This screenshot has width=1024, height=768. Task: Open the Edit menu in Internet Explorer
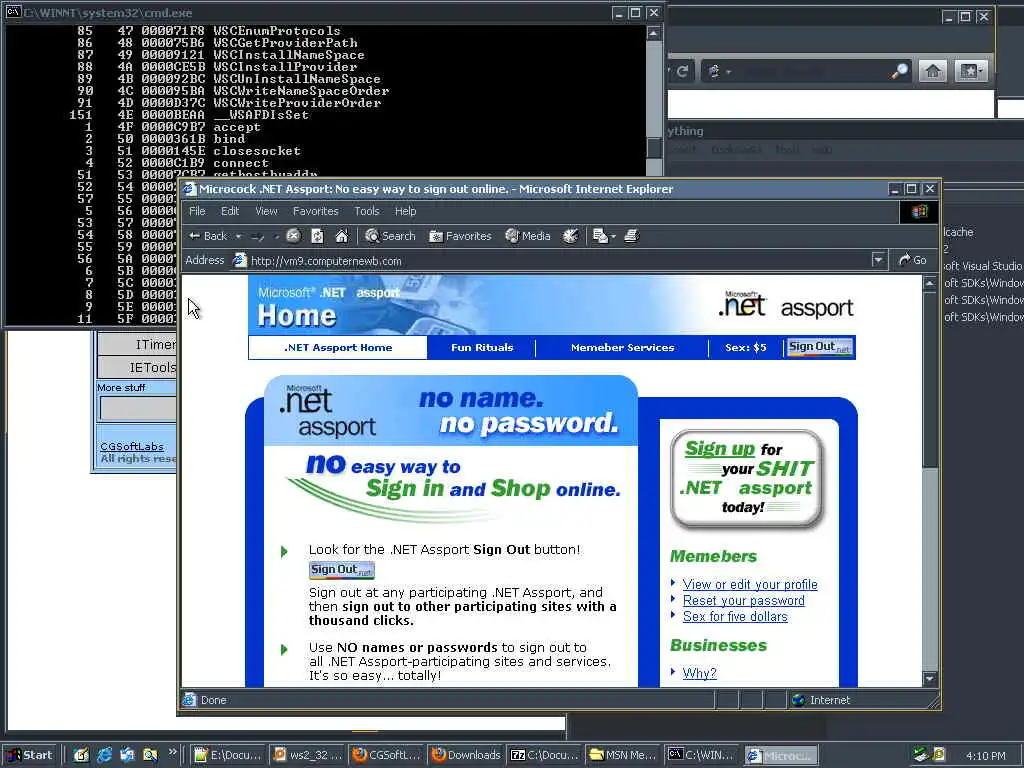pos(230,211)
